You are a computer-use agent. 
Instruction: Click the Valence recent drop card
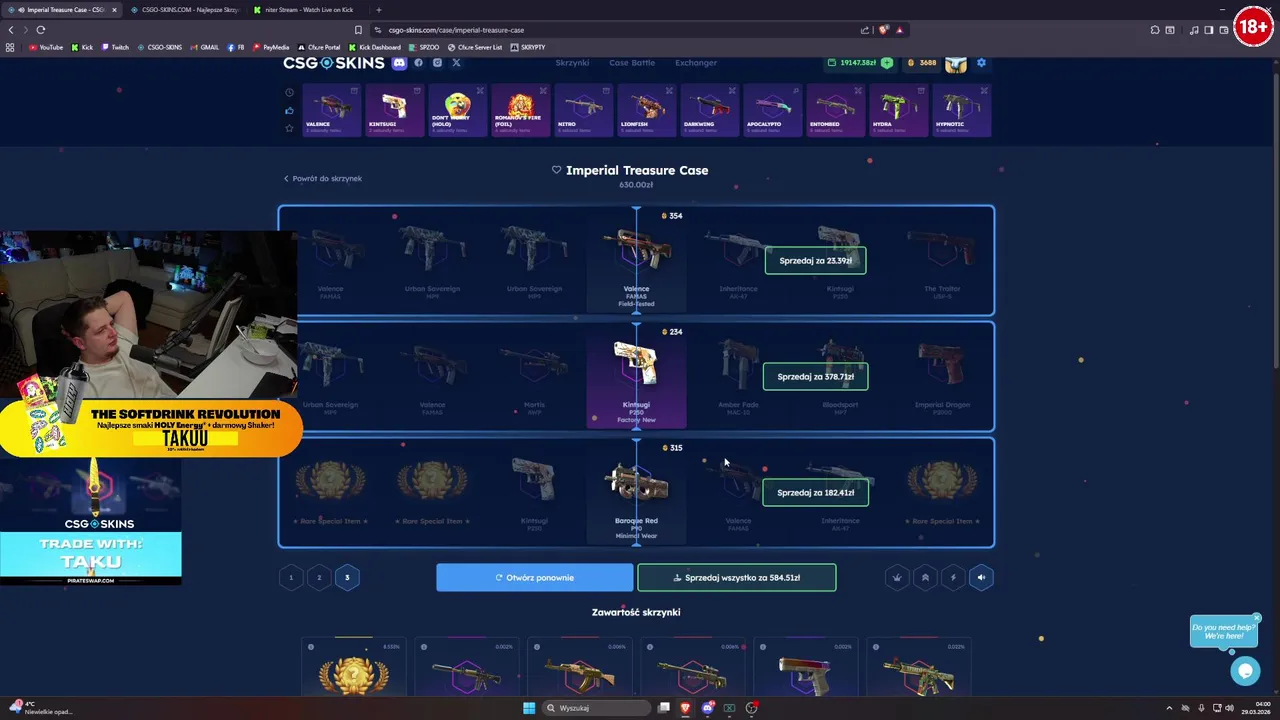pos(331,110)
